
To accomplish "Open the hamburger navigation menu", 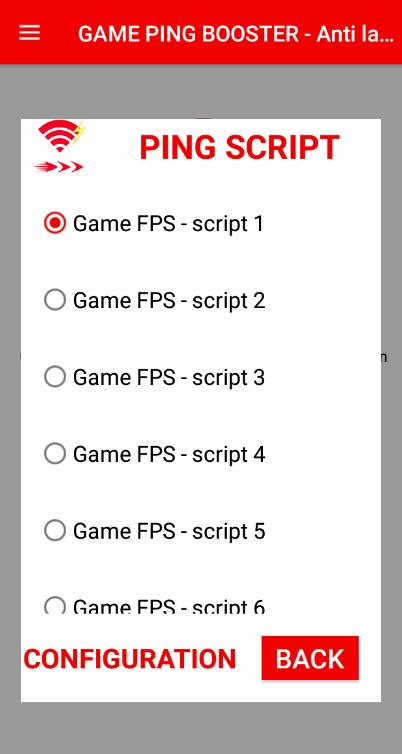I will click(29, 33).
